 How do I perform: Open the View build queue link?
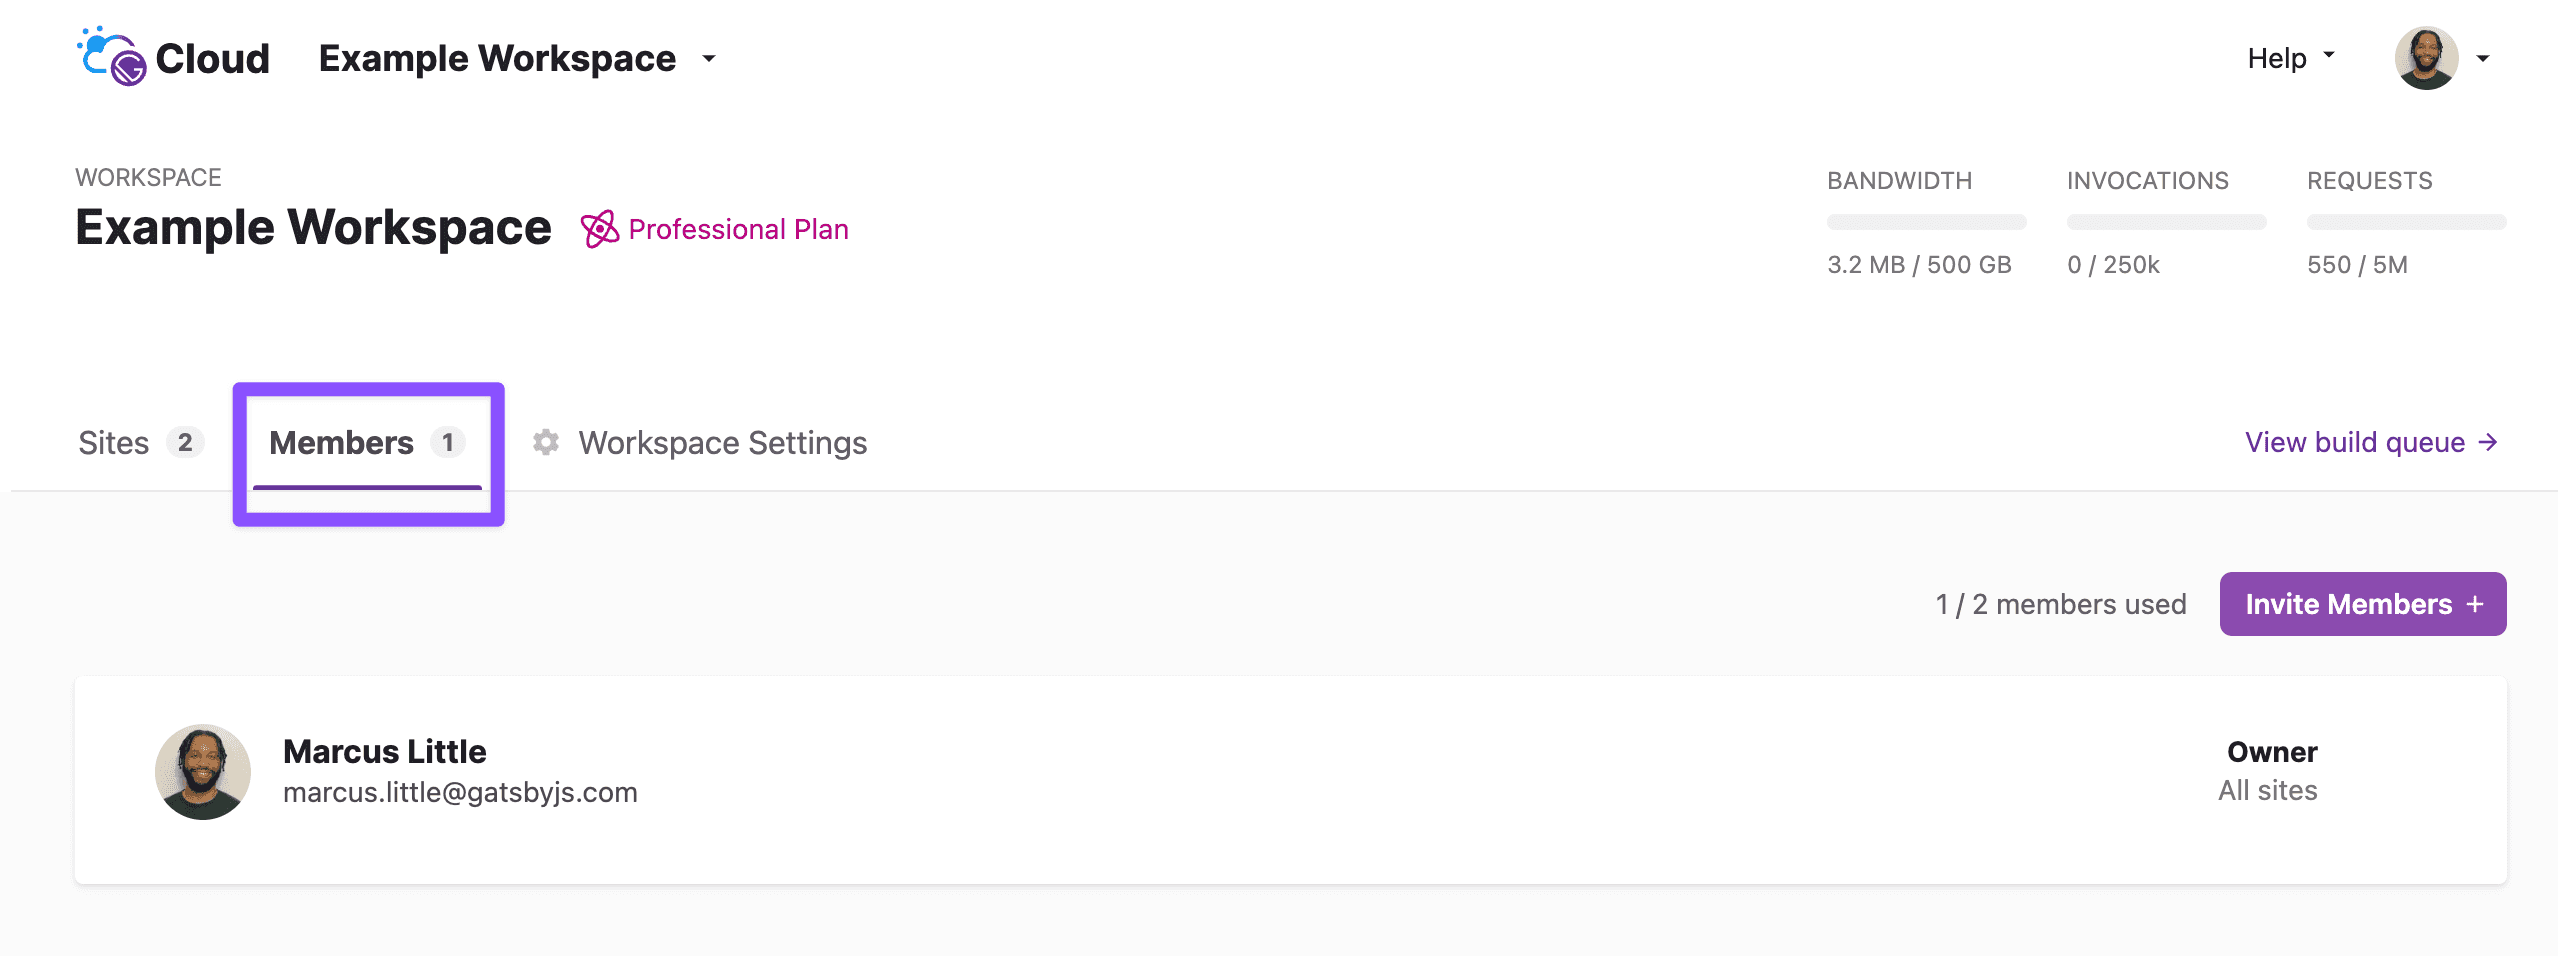[x=2354, y=442]
